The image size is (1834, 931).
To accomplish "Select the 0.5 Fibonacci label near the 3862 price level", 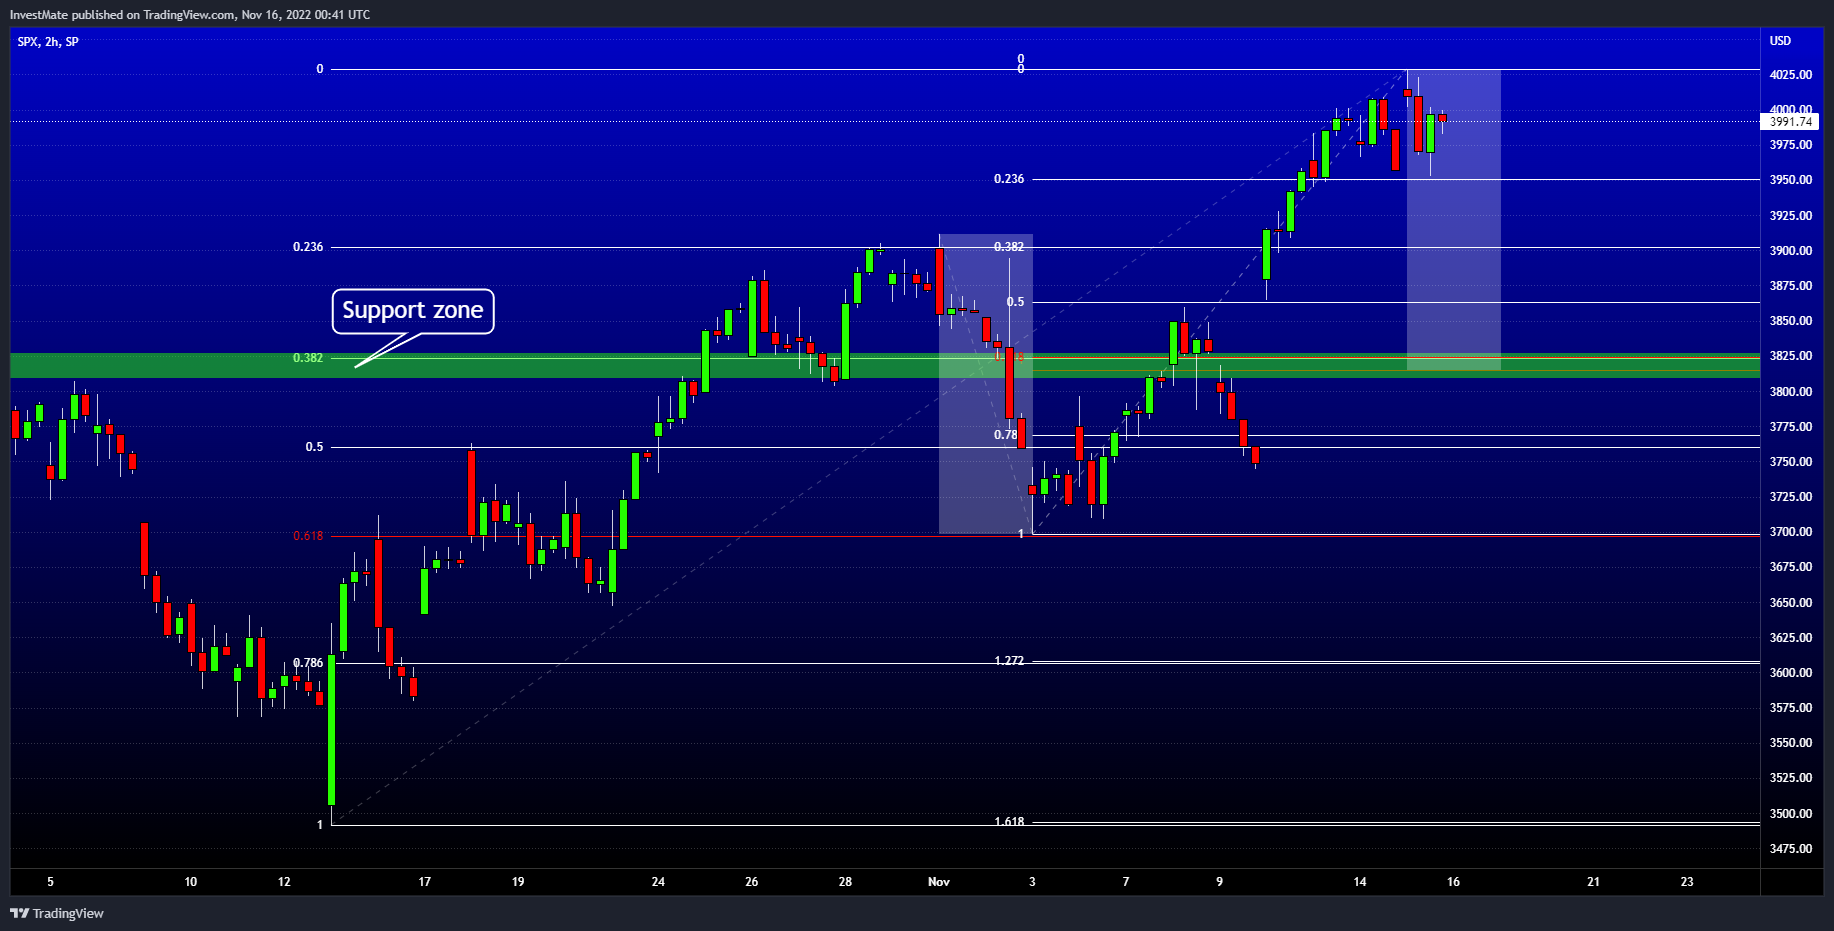I will (1016, 302).
